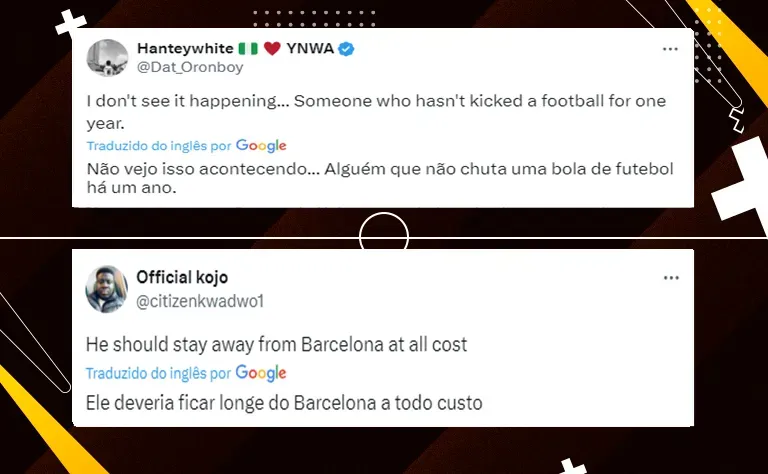
Task: Open Official kojo's profile picture
Action: [x=107, y=286]
